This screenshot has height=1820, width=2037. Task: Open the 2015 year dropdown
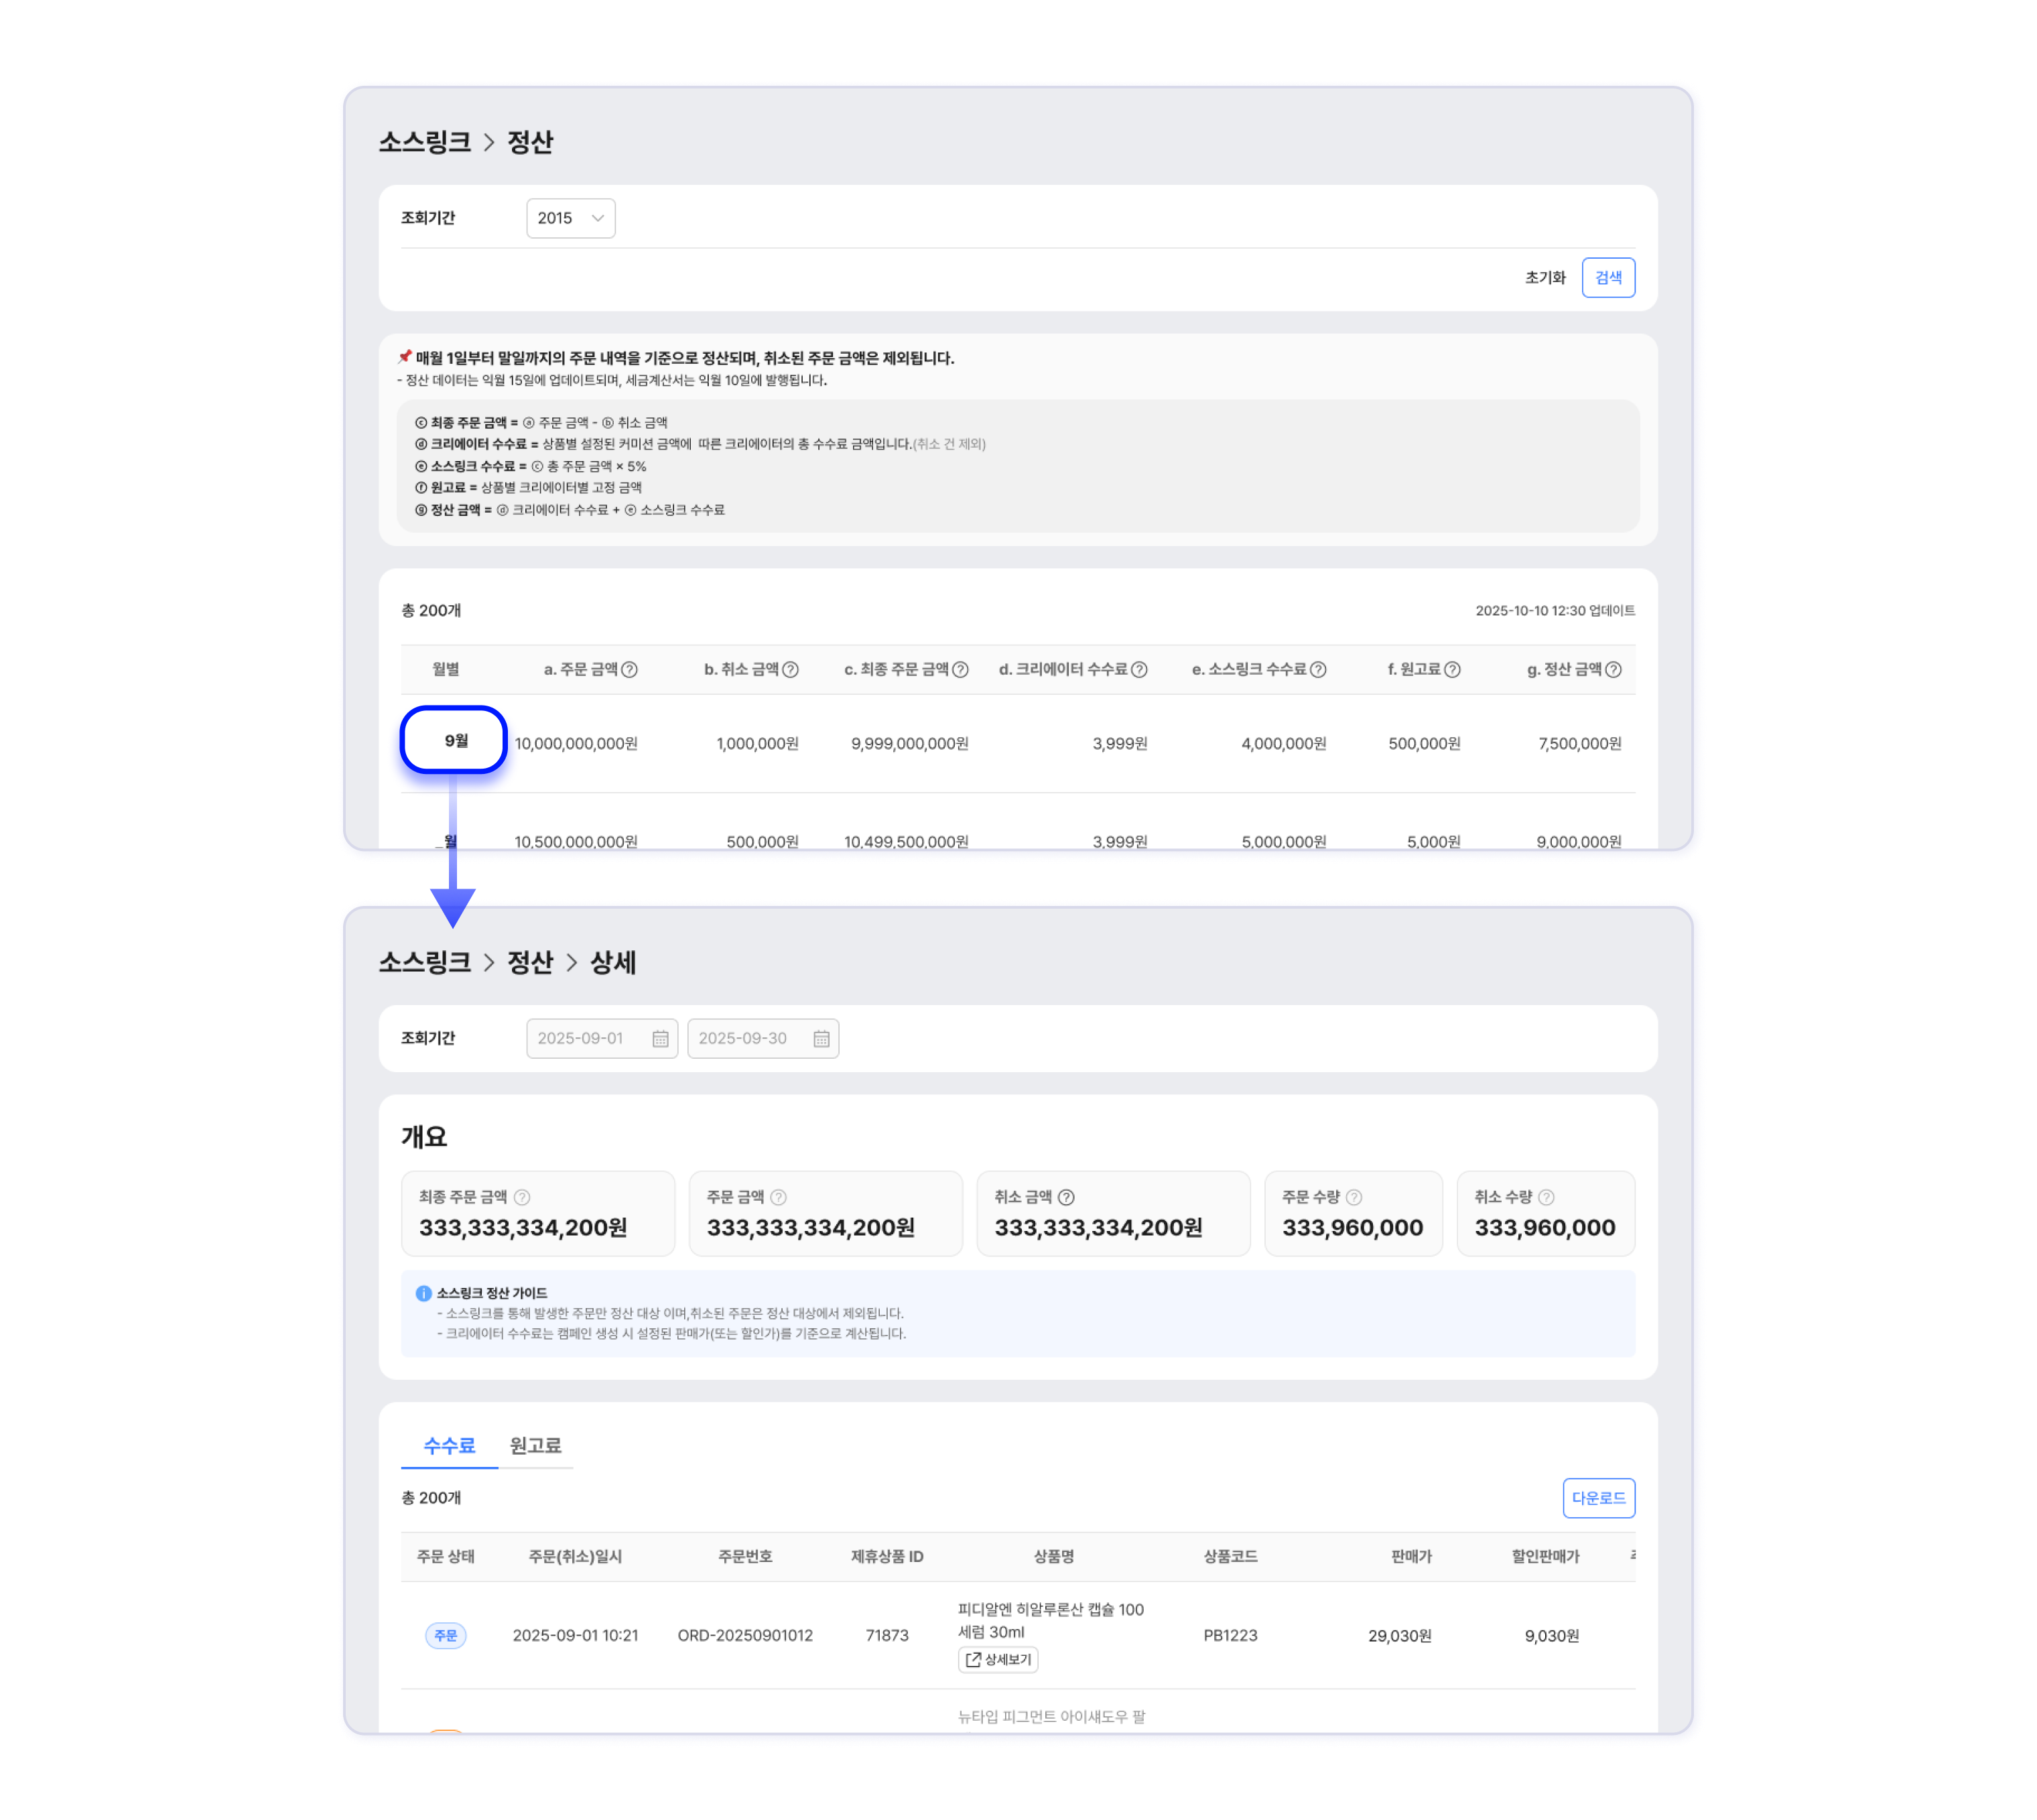tap(570, 218)
